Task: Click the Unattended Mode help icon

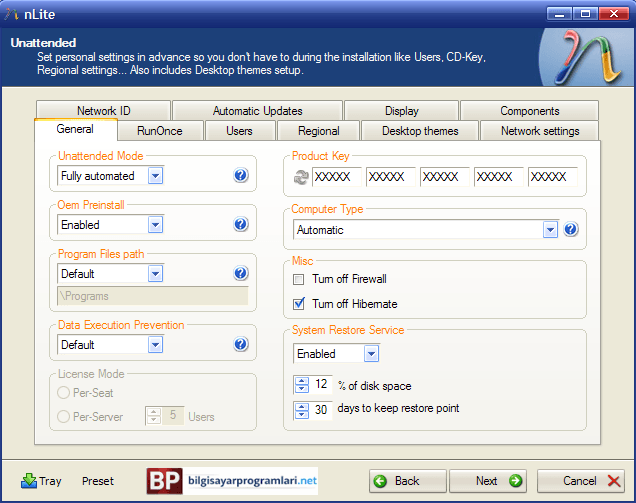Action: click(241, 175)
